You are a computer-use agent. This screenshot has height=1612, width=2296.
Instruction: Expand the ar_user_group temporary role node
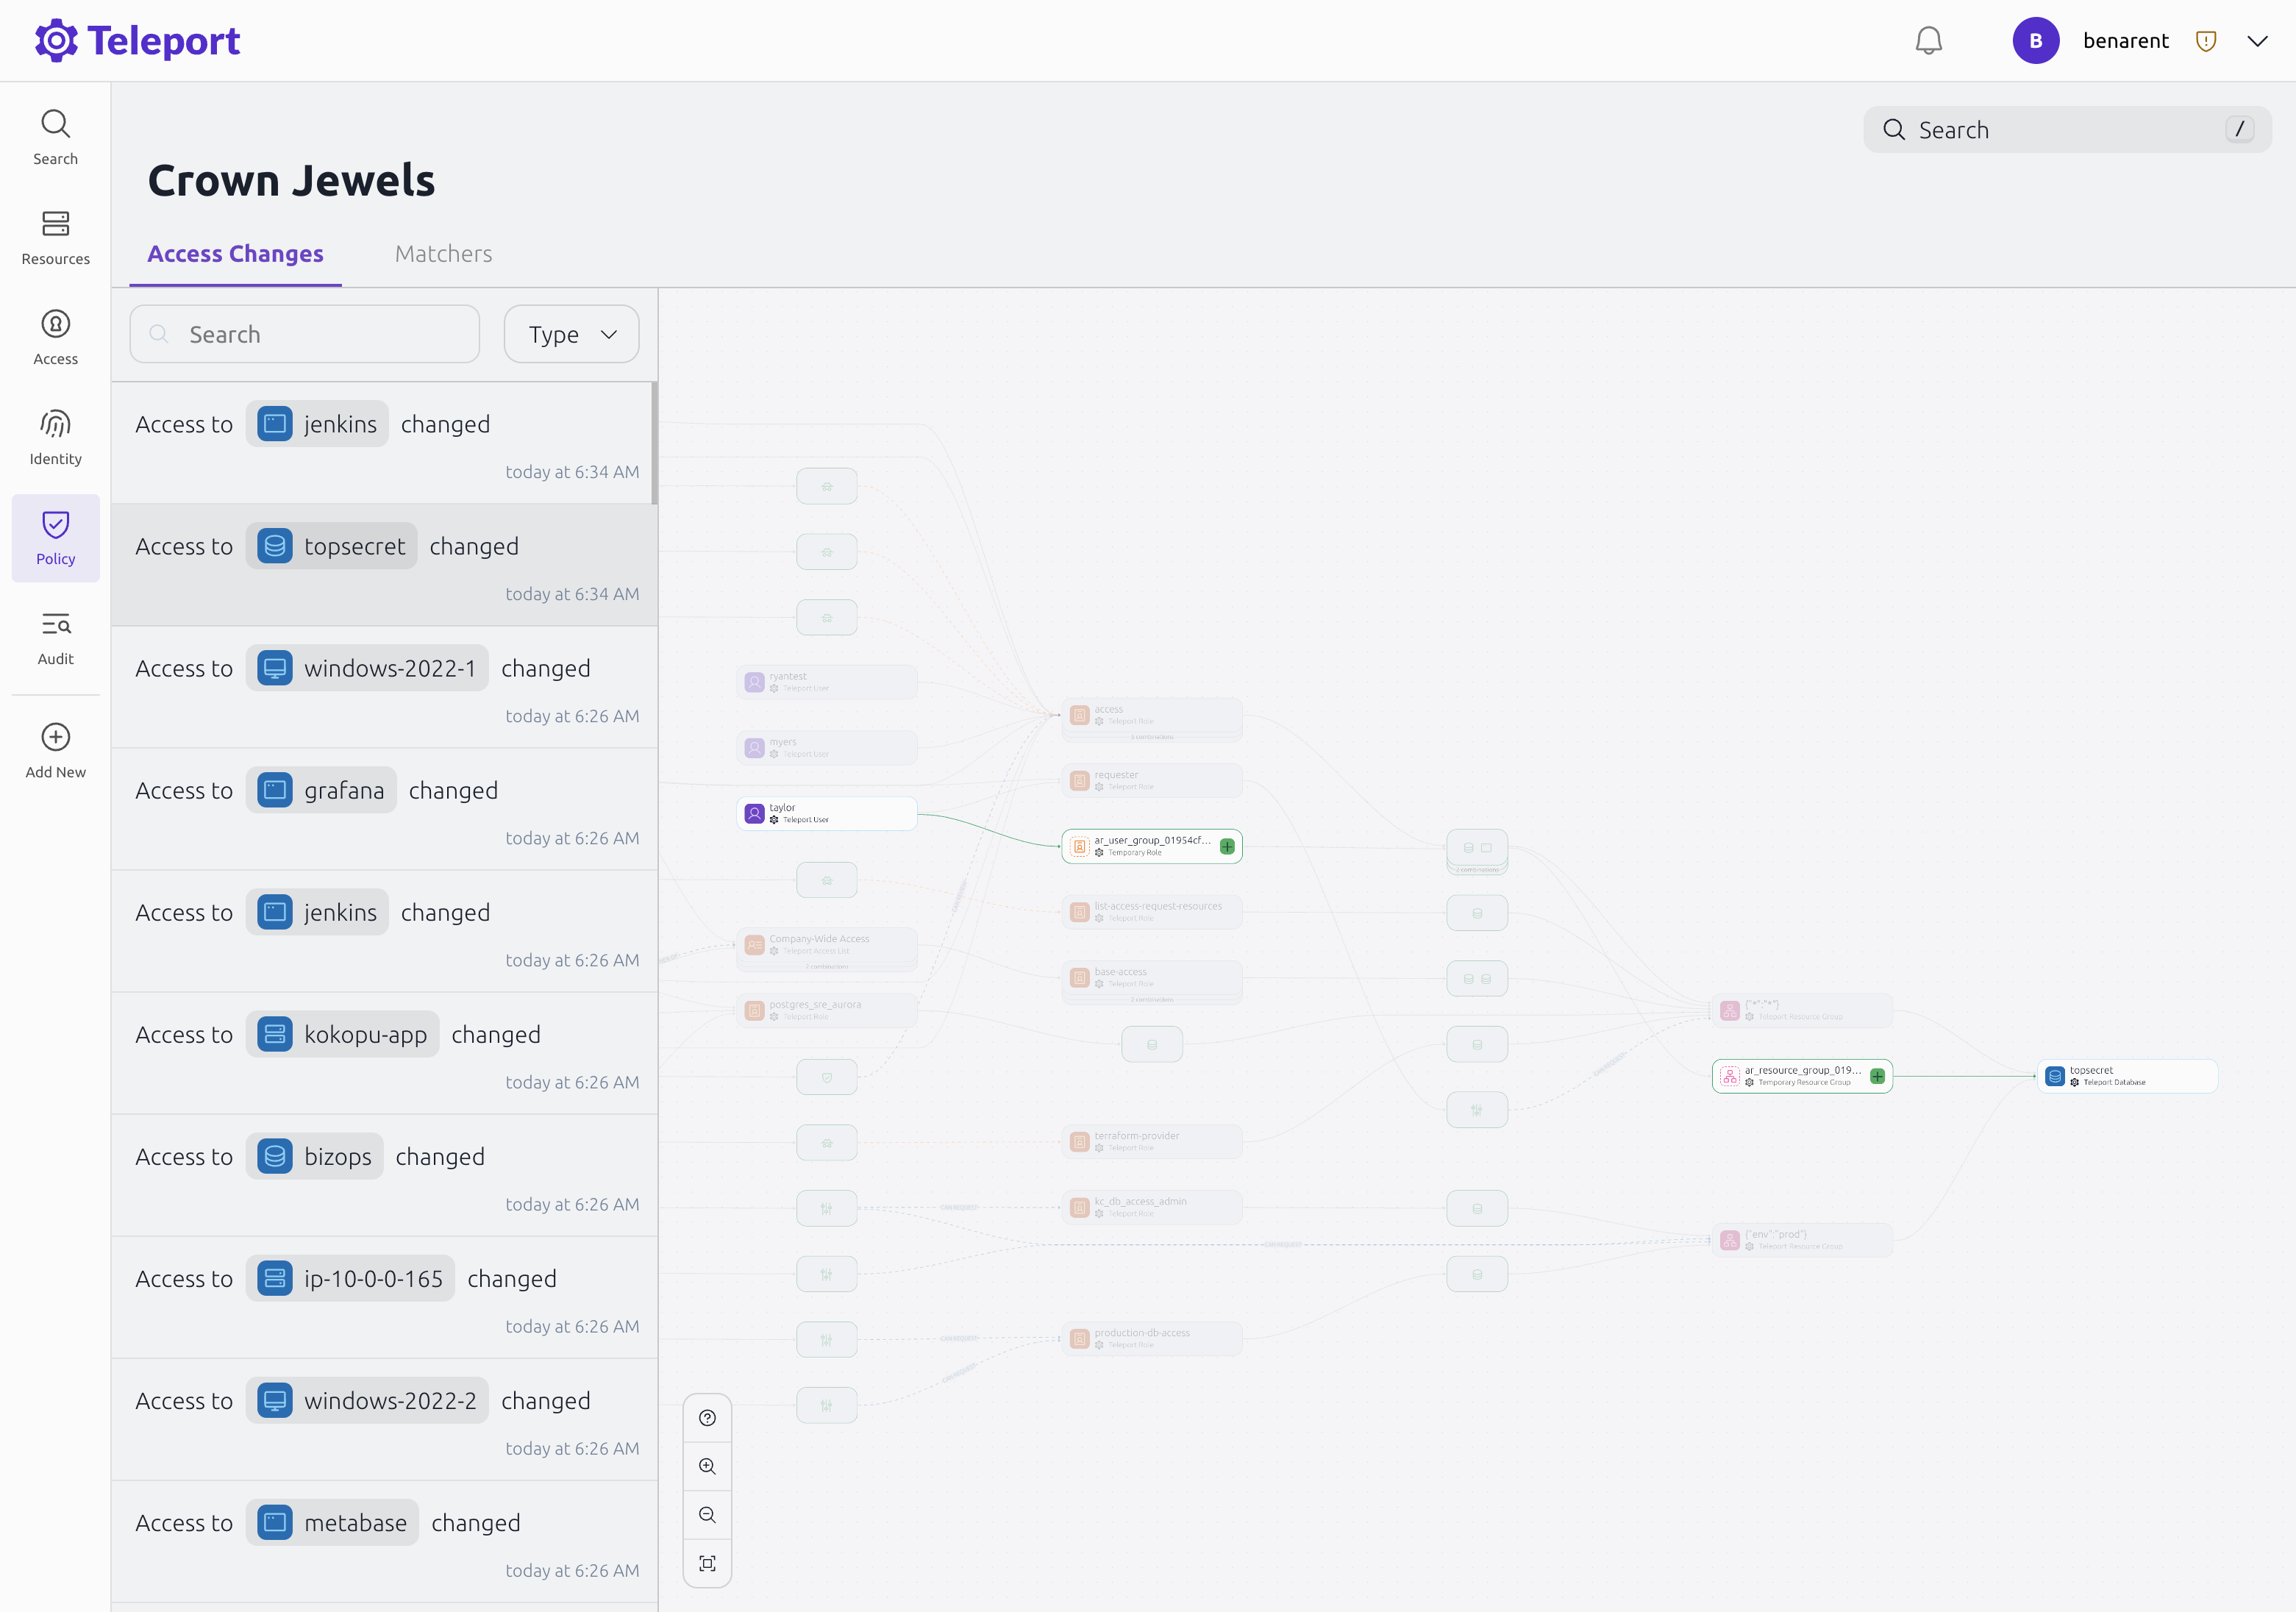(x=1227, y=846)
